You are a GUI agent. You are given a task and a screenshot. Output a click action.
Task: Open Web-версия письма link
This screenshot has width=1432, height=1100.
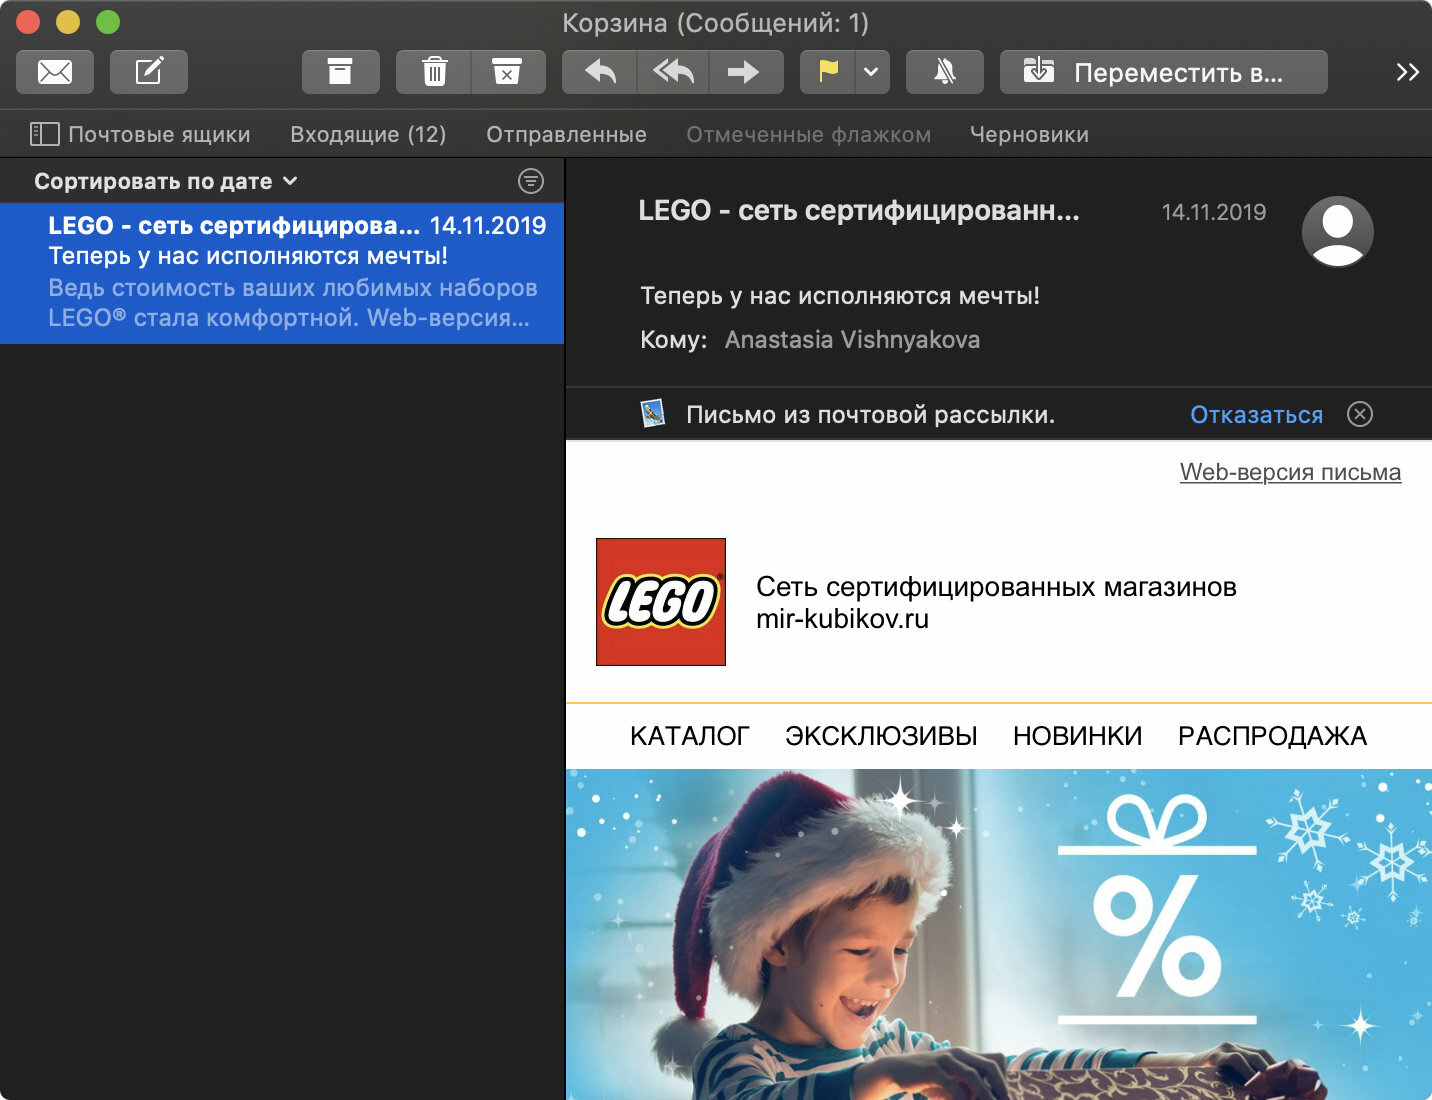pyautogui.click(x=1290, y=472)
